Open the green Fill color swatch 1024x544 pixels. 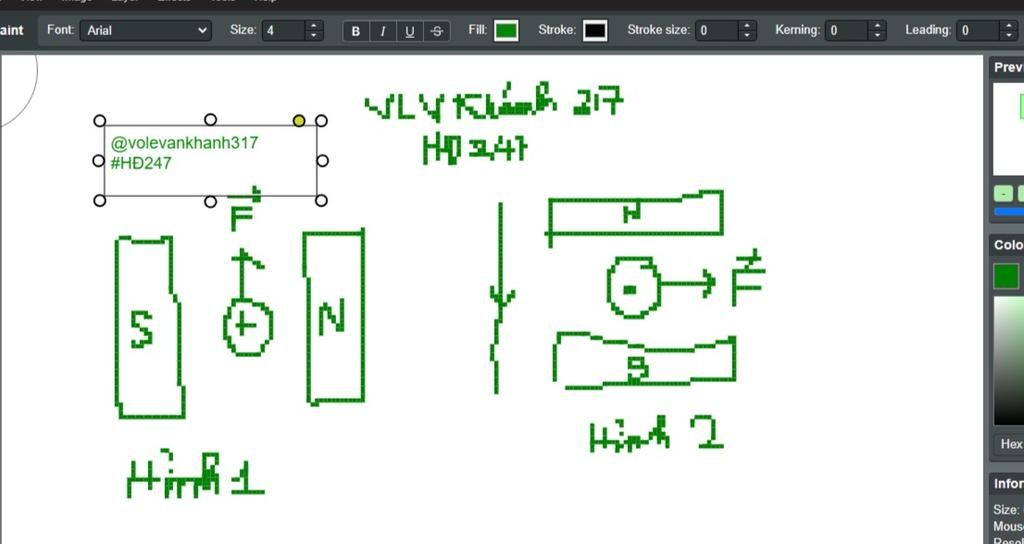point(506,30)
